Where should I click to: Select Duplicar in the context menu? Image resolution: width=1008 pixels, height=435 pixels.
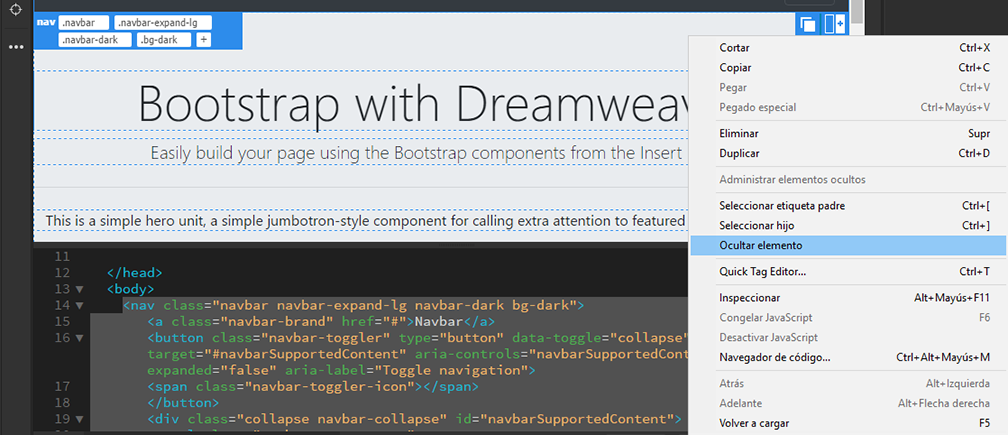click(x=739, y=153)
